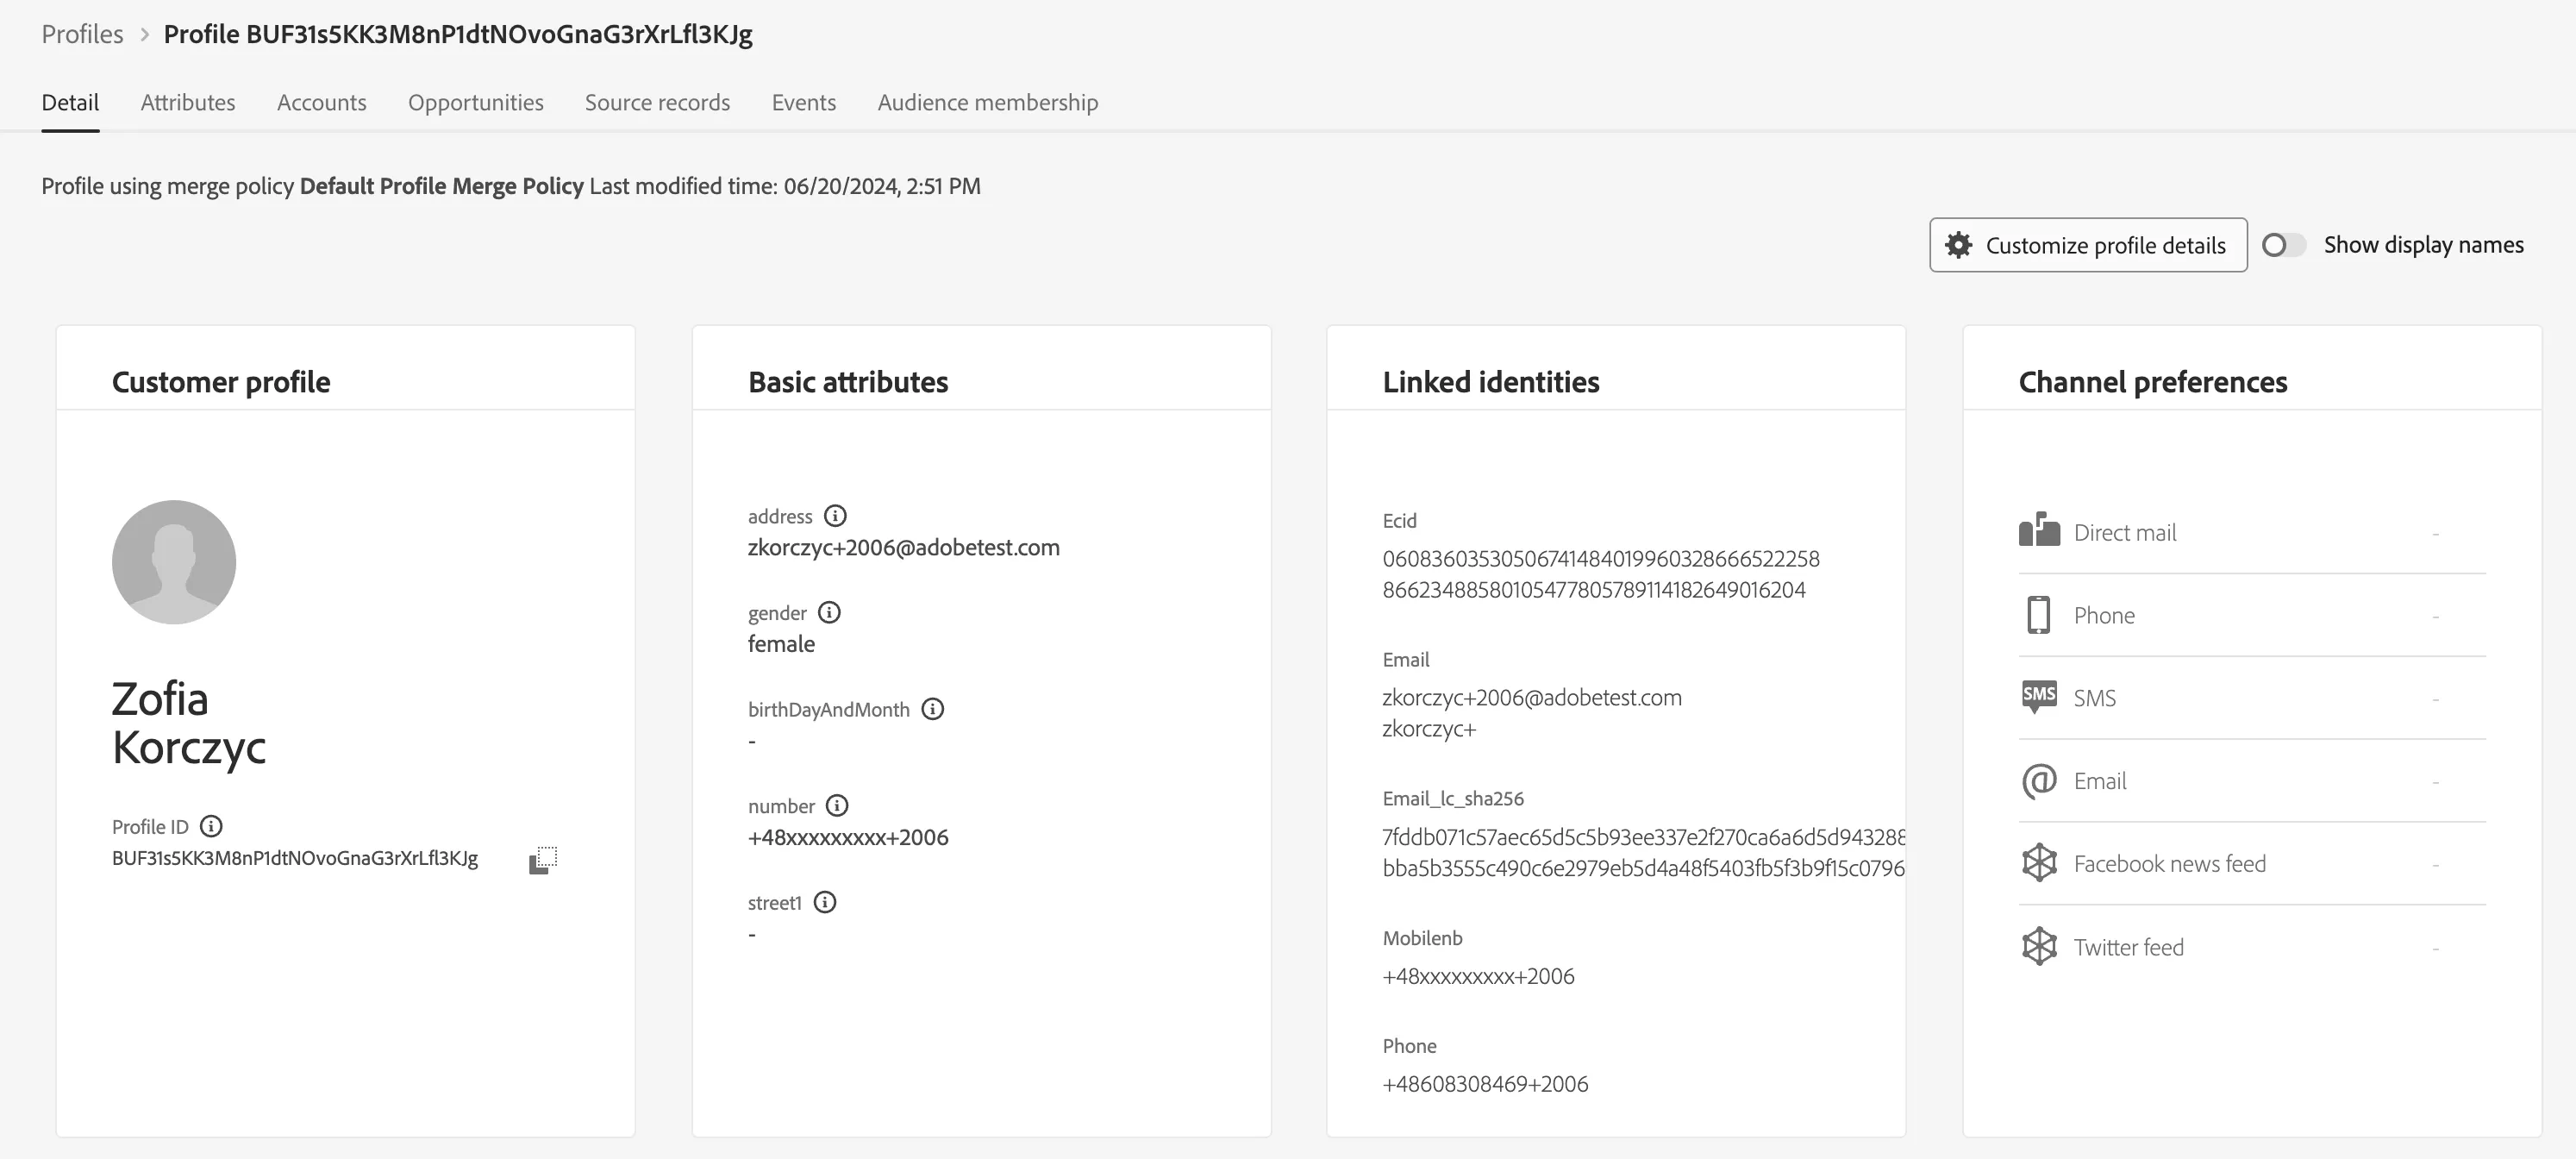Click the second Ecid value 8662348858...
This screenshot has height=1159, width=2576.
click(x=1594, y=590)
